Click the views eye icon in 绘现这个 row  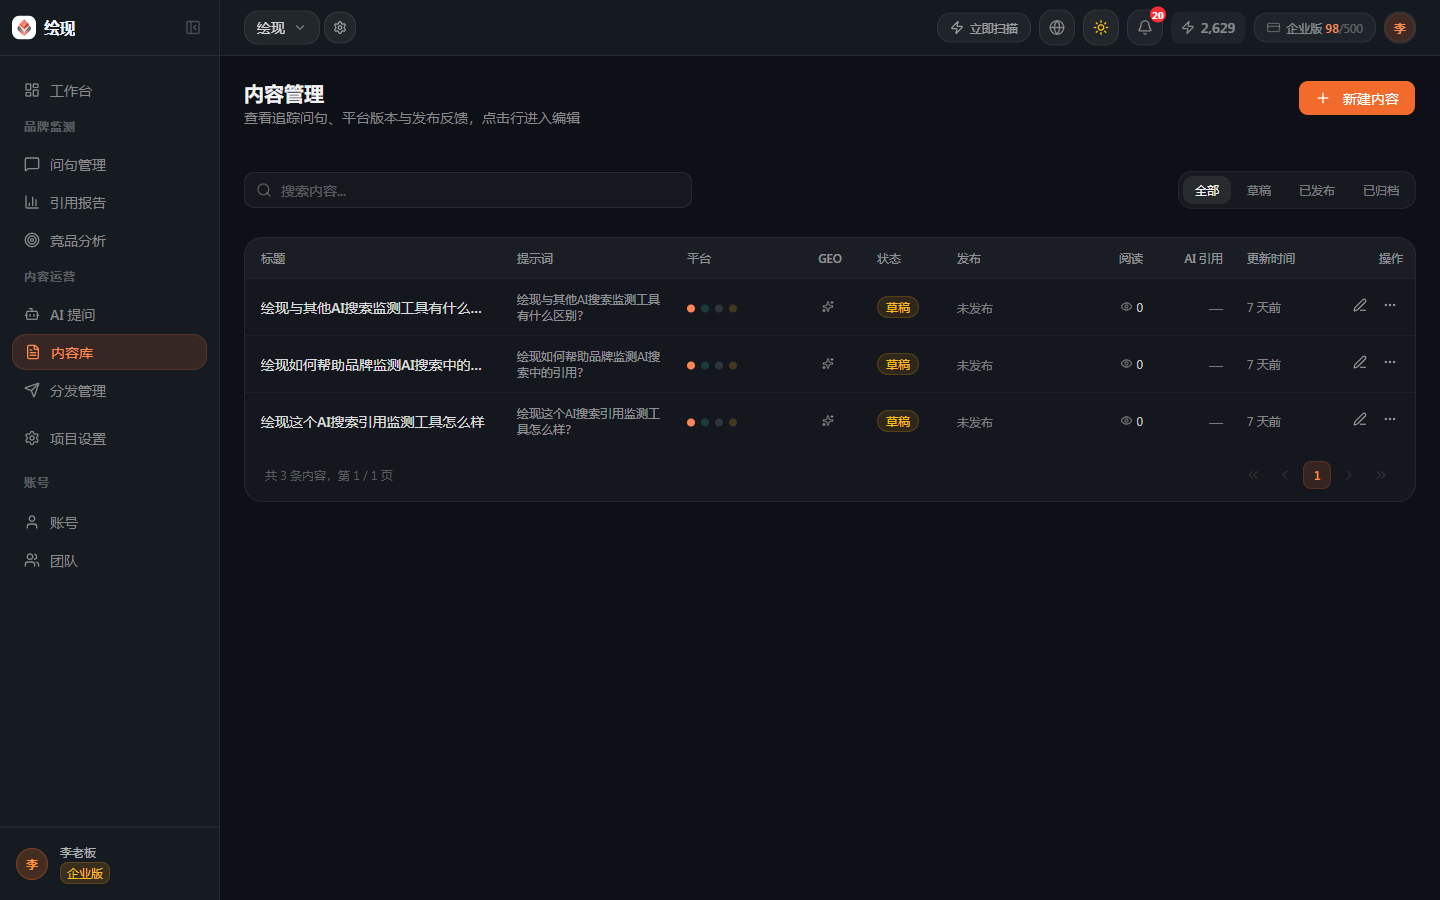(1126, 421)
